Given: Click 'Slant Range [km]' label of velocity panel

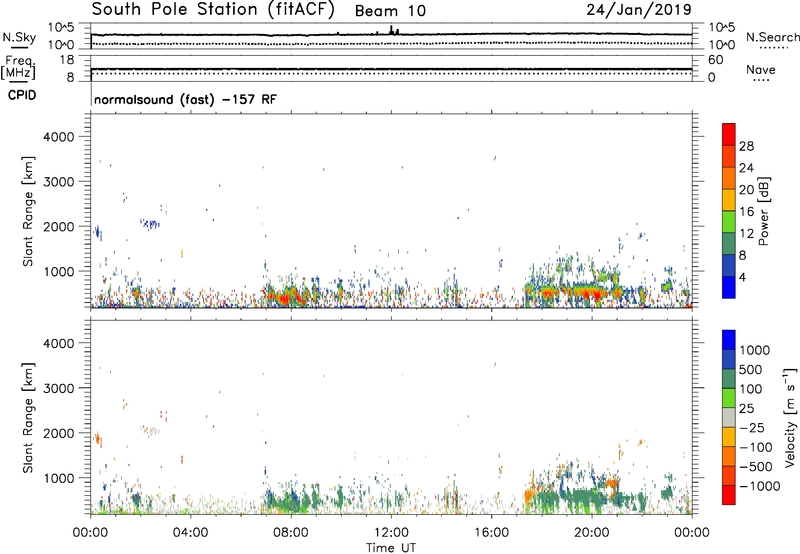Looking at the screenshot, I should [x=28, y=417].
